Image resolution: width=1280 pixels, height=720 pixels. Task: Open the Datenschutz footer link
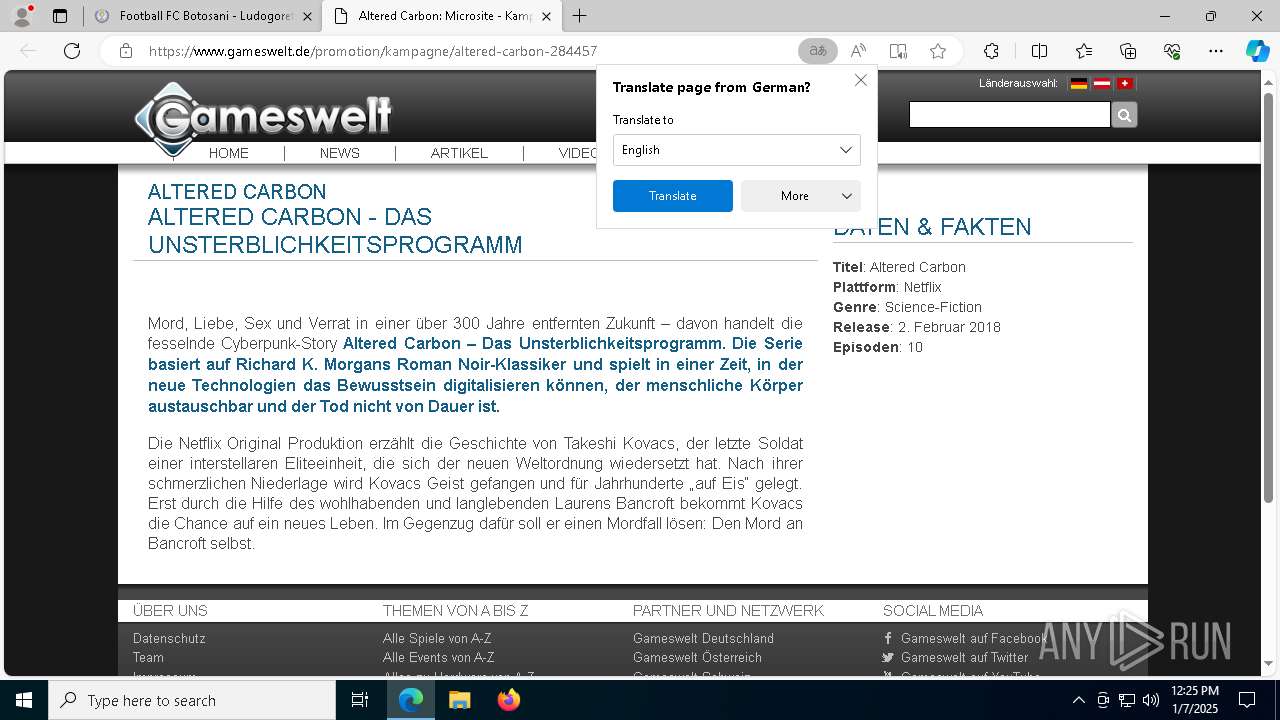point(169,638)
